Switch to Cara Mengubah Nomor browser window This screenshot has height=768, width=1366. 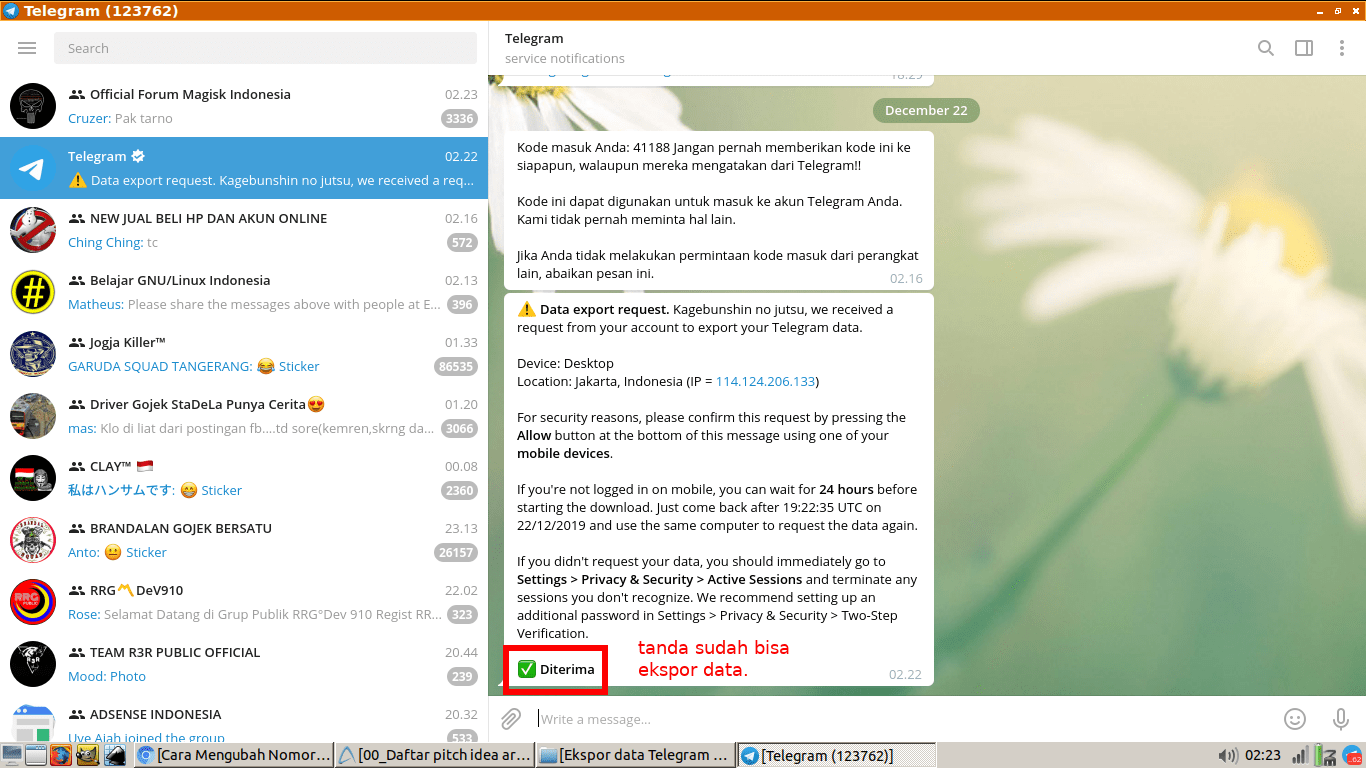(232, 755)
